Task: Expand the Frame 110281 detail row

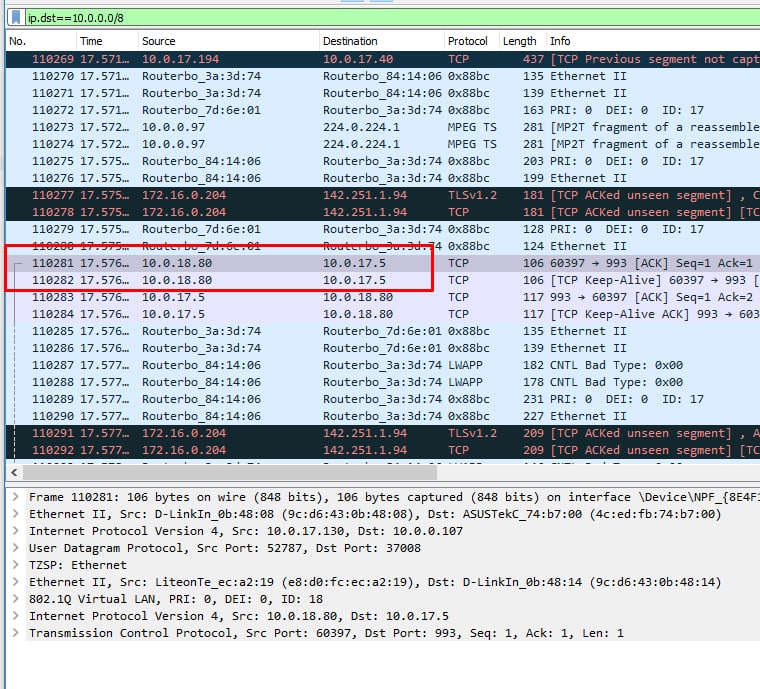Action: click(16, 497)
